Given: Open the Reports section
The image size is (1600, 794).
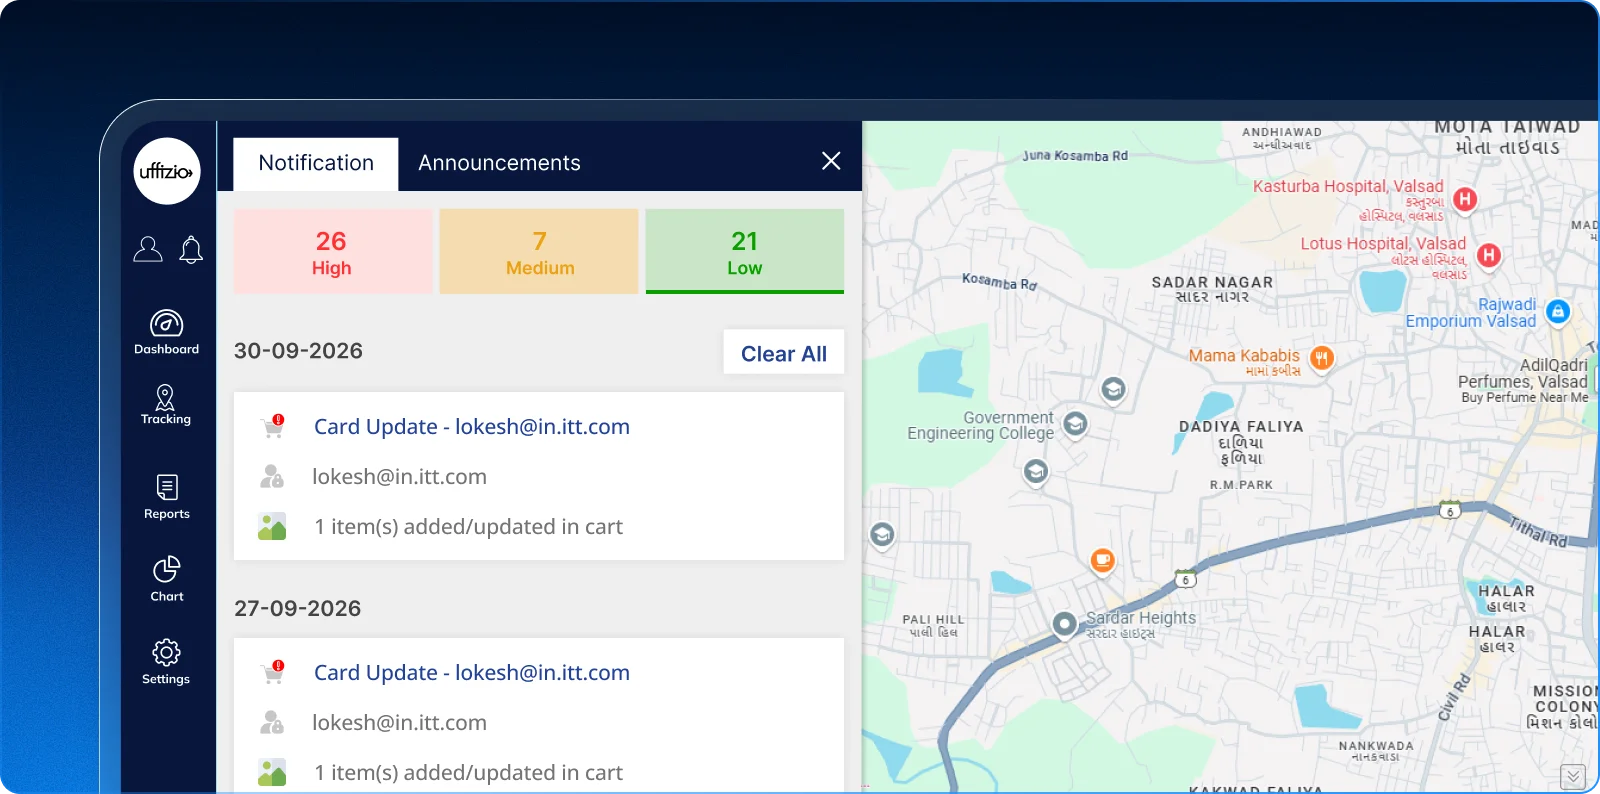Looking at the screenshot, I should 167,497.
